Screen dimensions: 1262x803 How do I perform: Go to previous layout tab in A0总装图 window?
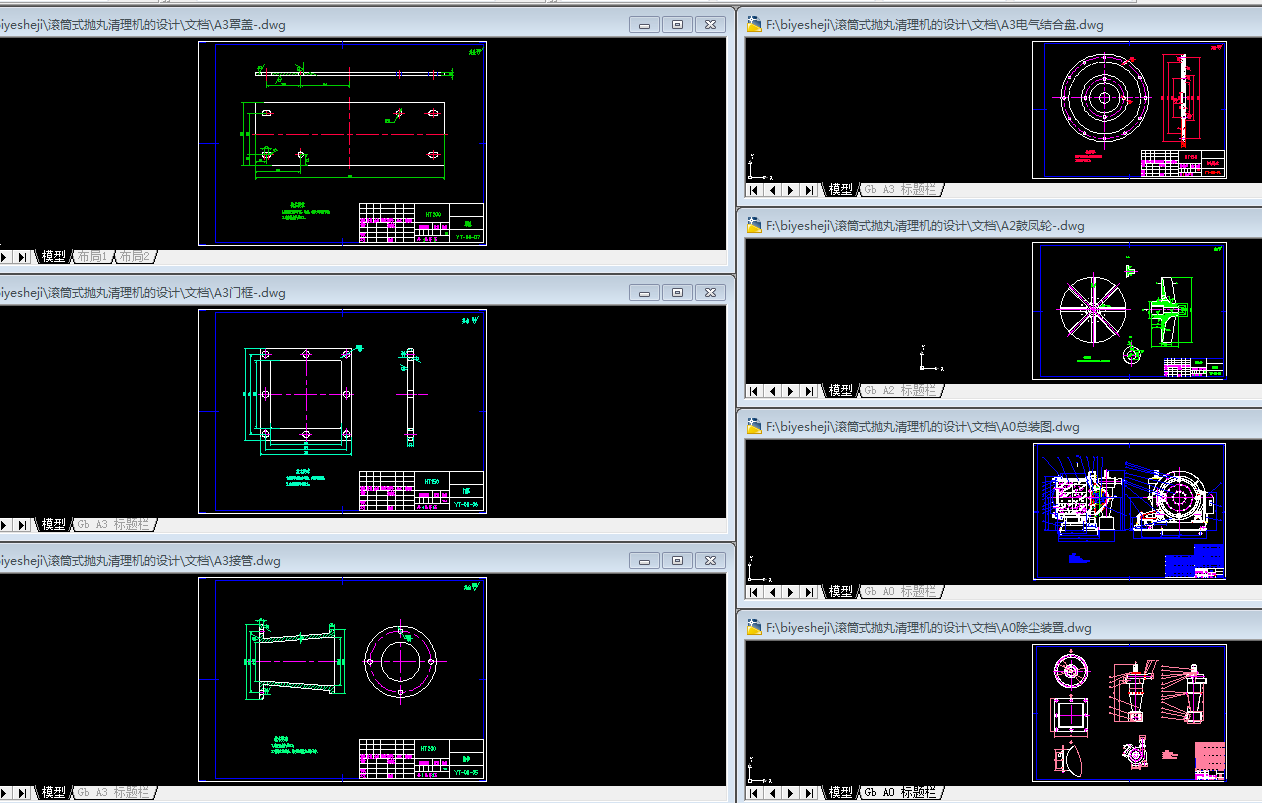(x=773, y=592)
